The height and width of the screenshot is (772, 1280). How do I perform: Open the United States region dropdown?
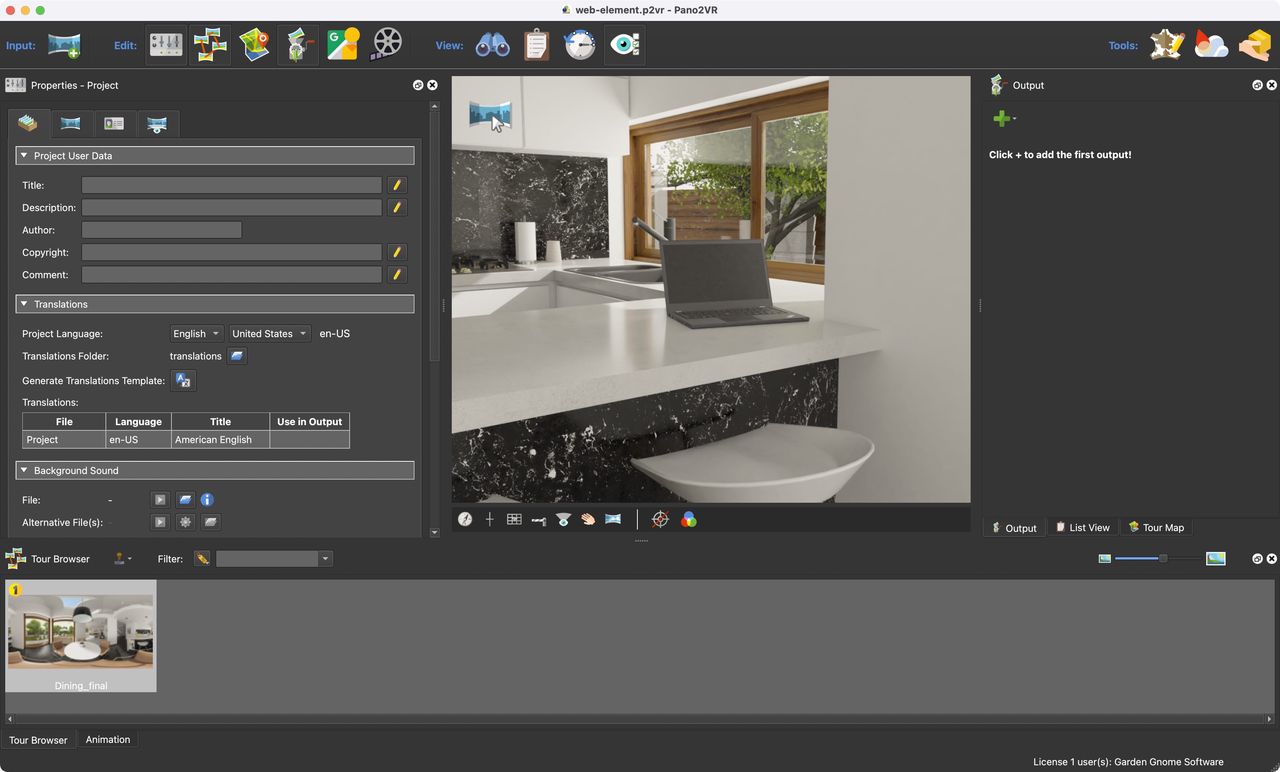[x=269, y=334]
